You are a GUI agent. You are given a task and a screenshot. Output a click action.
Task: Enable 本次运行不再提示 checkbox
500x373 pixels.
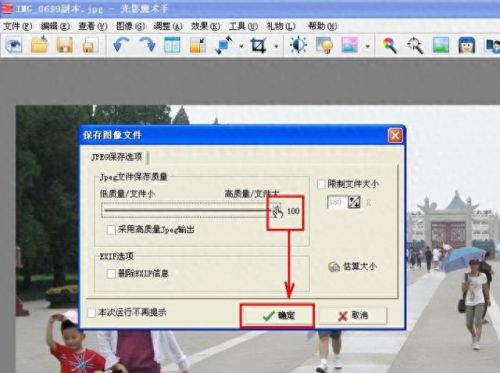[x=91, y=313]
